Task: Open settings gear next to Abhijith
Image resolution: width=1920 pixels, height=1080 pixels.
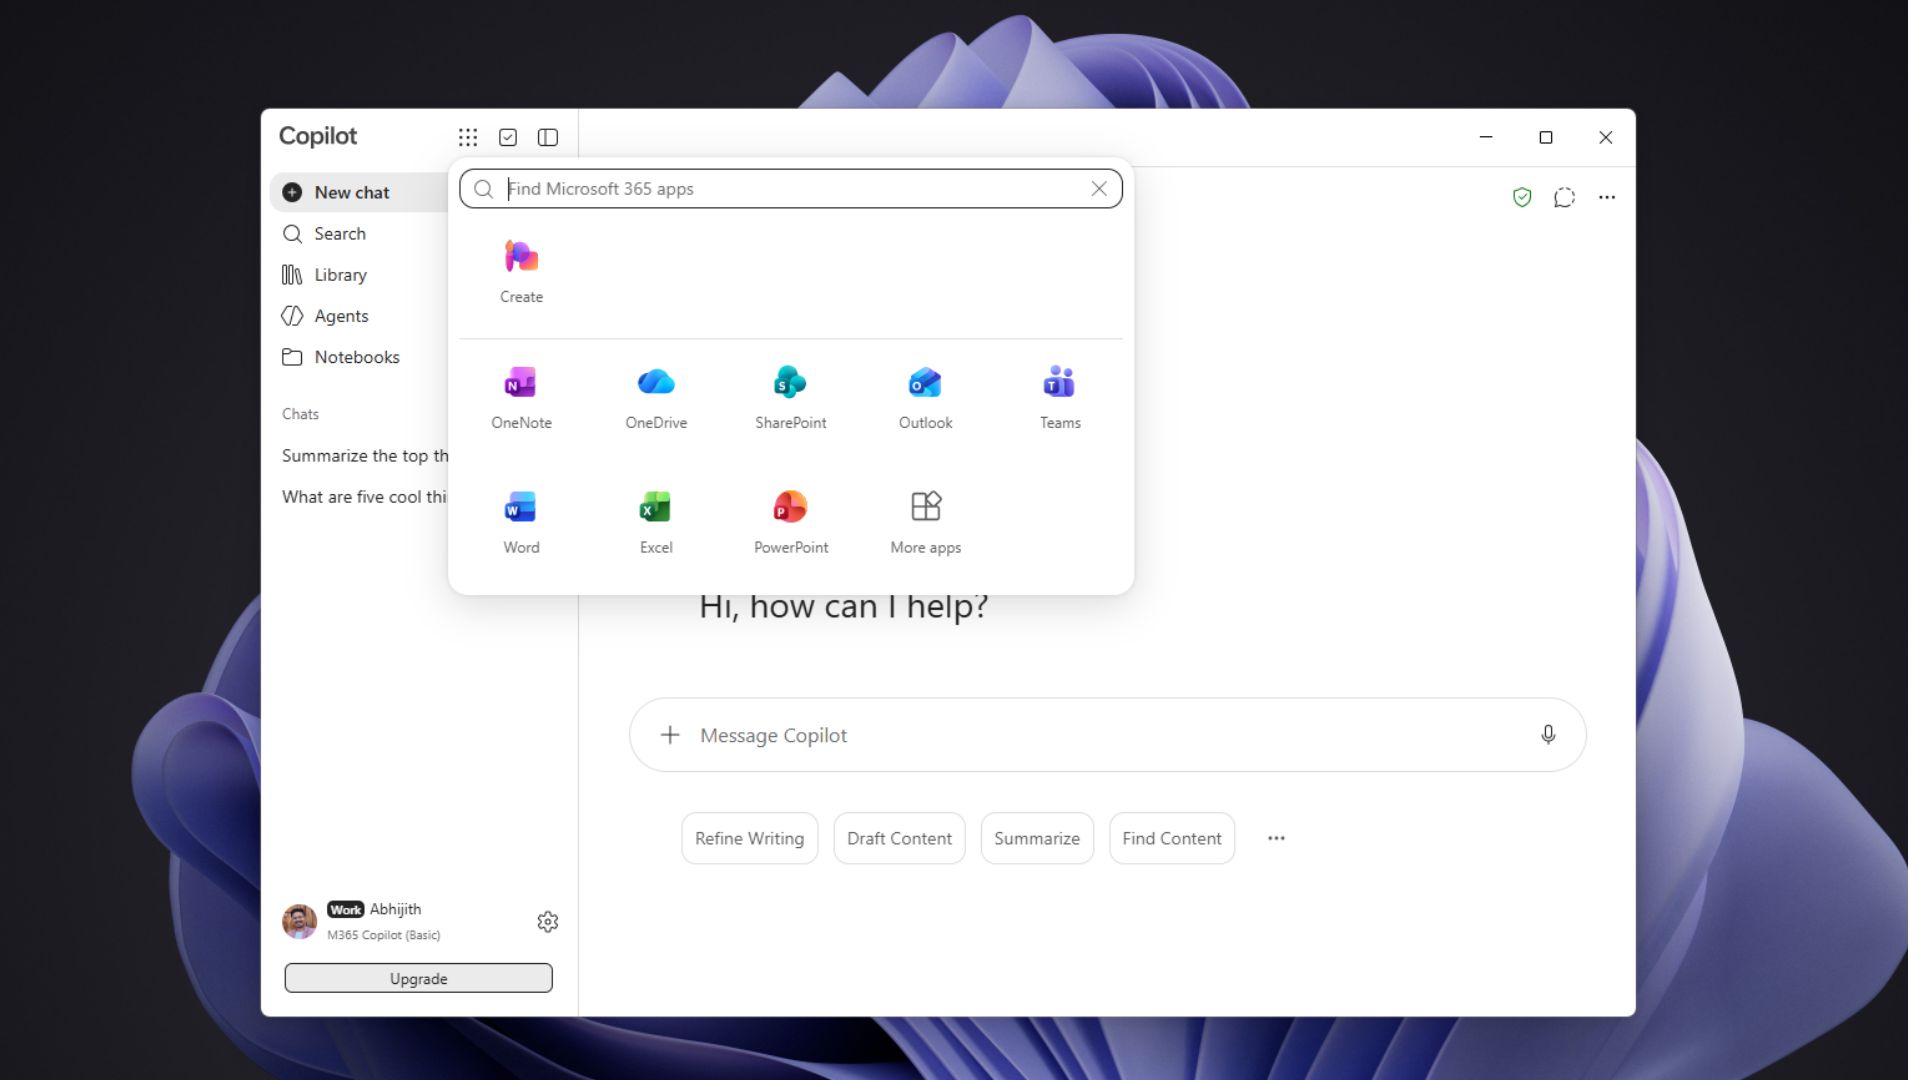Action: [x=548, y=922]
